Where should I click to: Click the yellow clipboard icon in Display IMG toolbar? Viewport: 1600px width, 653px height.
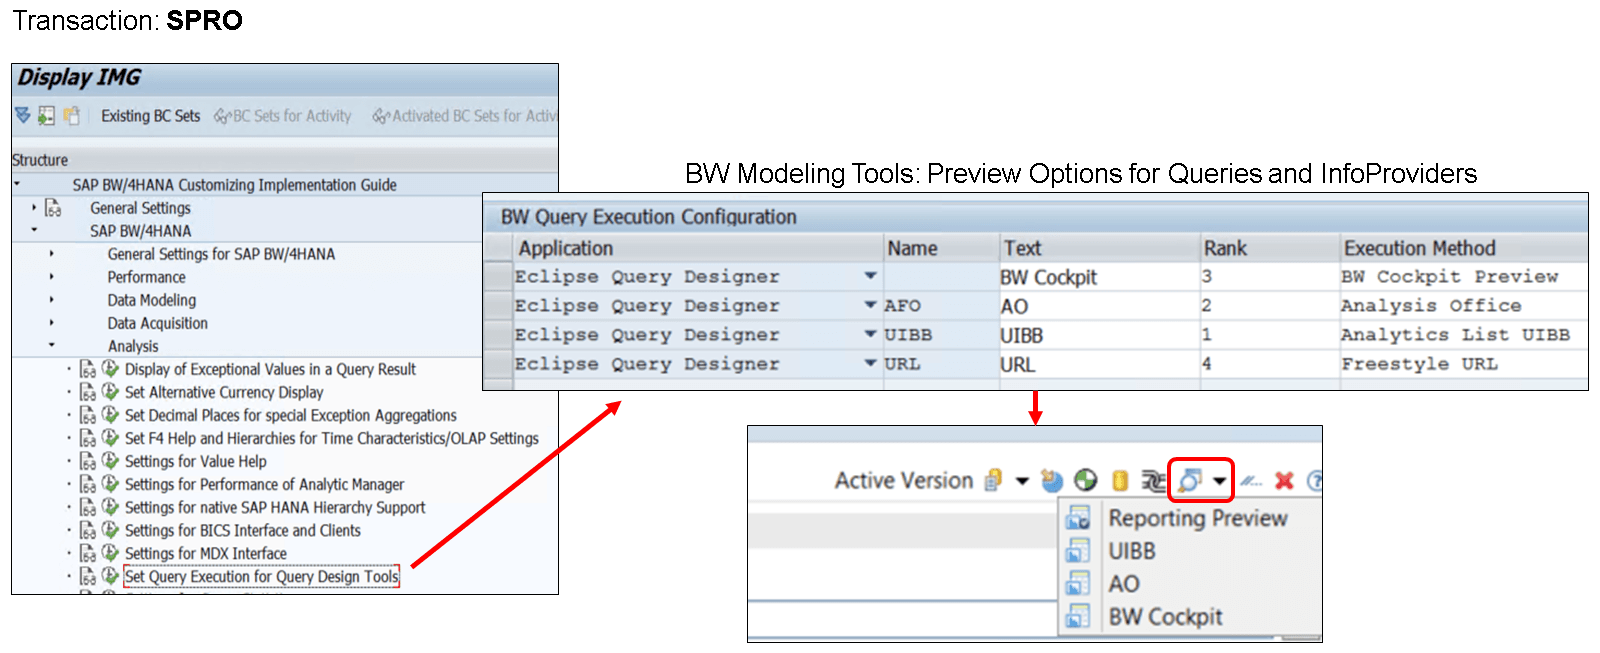click(71, 116)
